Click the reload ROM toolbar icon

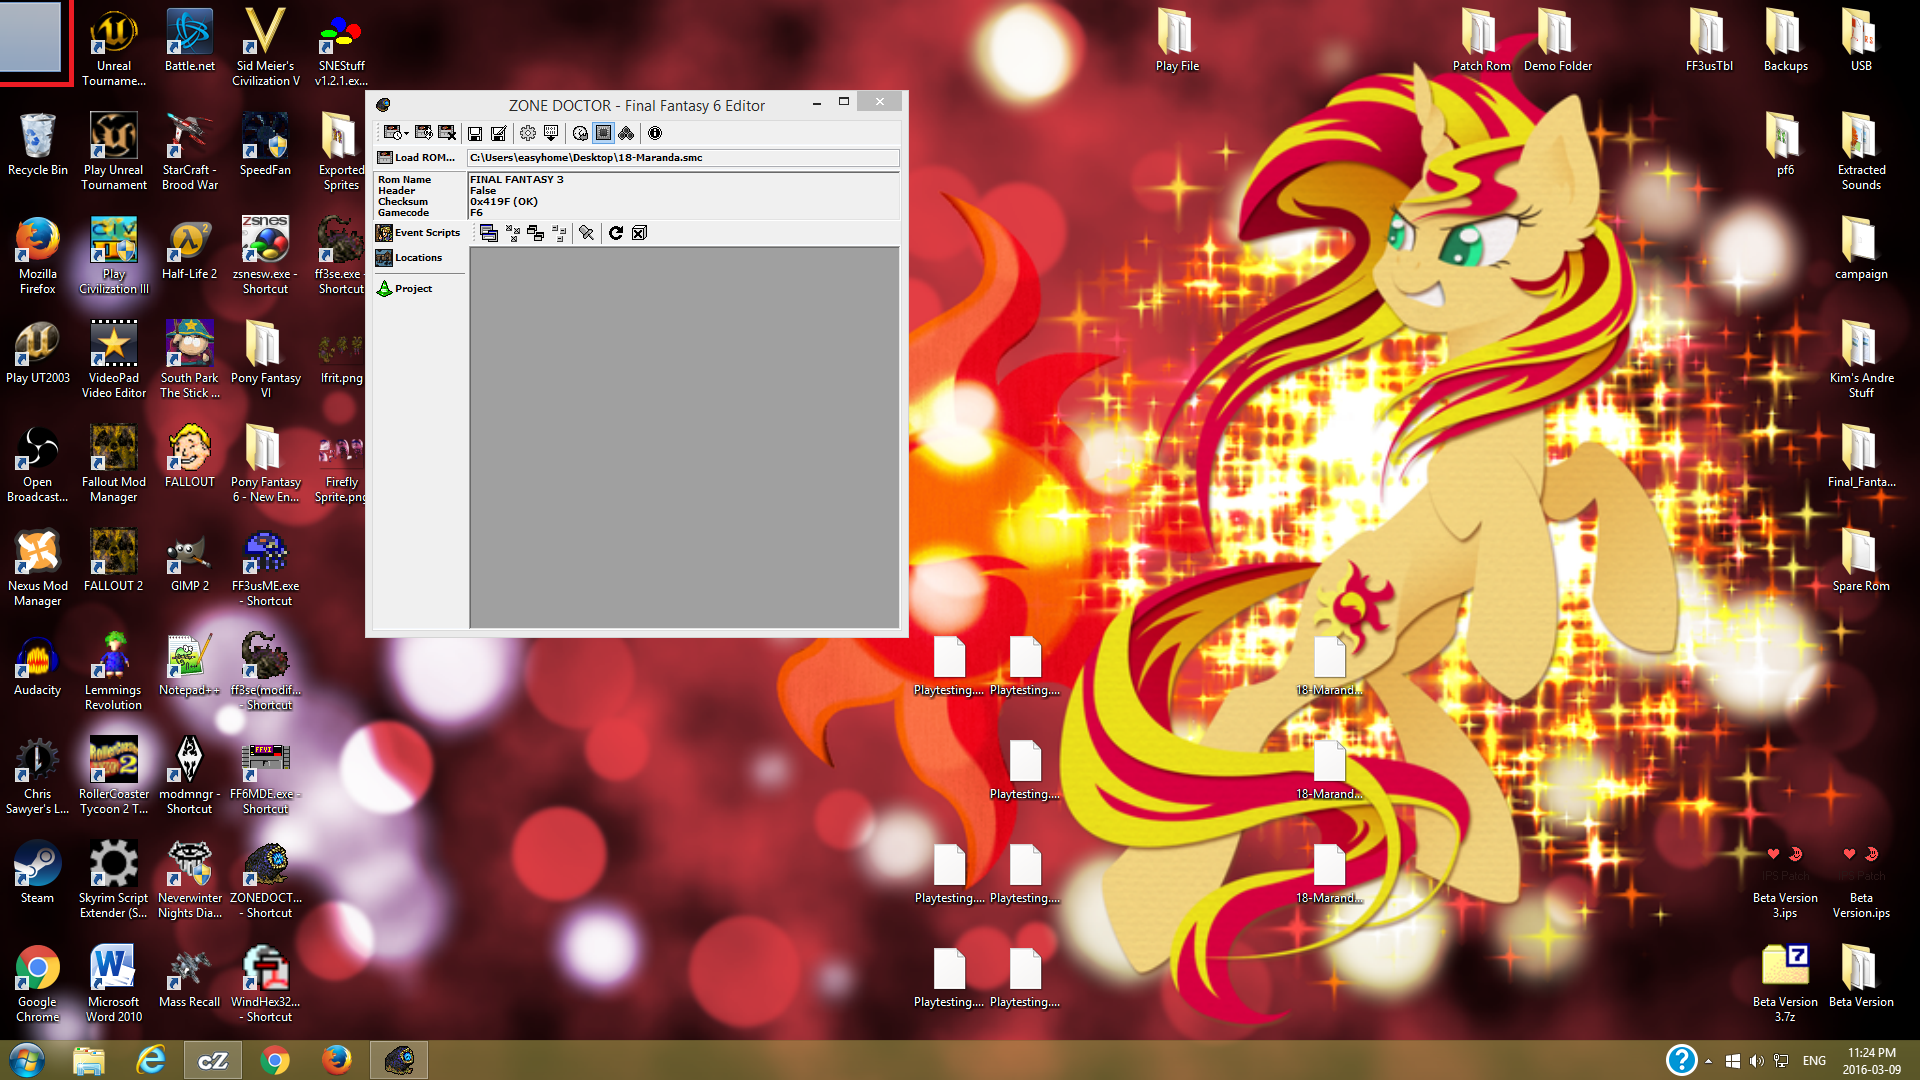pos(424,133)
